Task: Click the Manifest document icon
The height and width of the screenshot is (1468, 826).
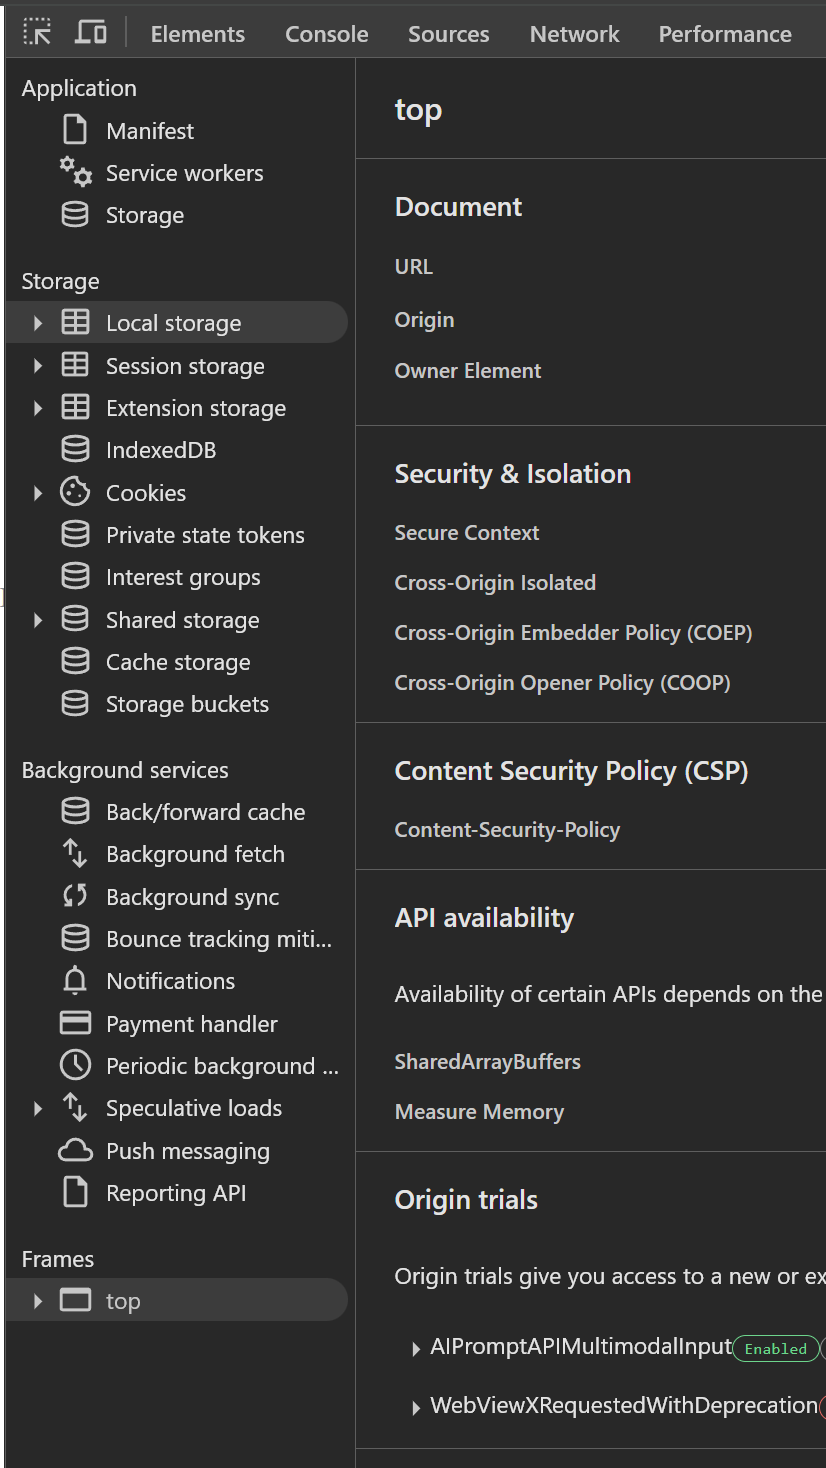Action: [75, 130]
